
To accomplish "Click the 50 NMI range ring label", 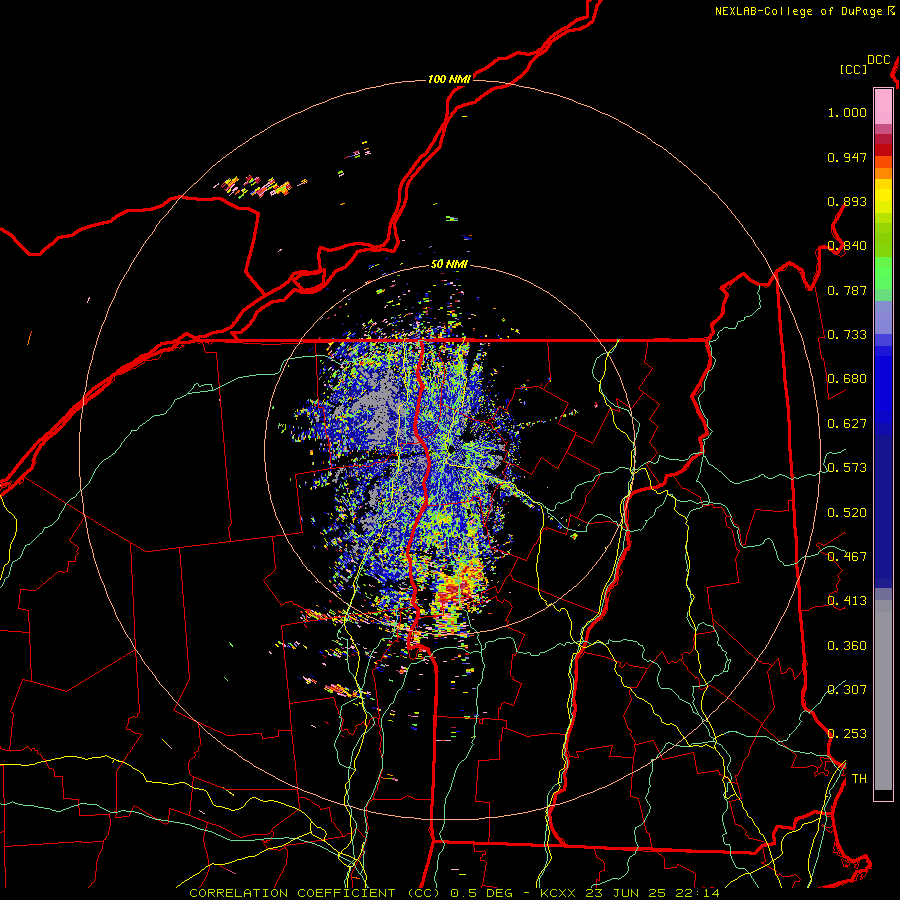I will pos(449,264).
